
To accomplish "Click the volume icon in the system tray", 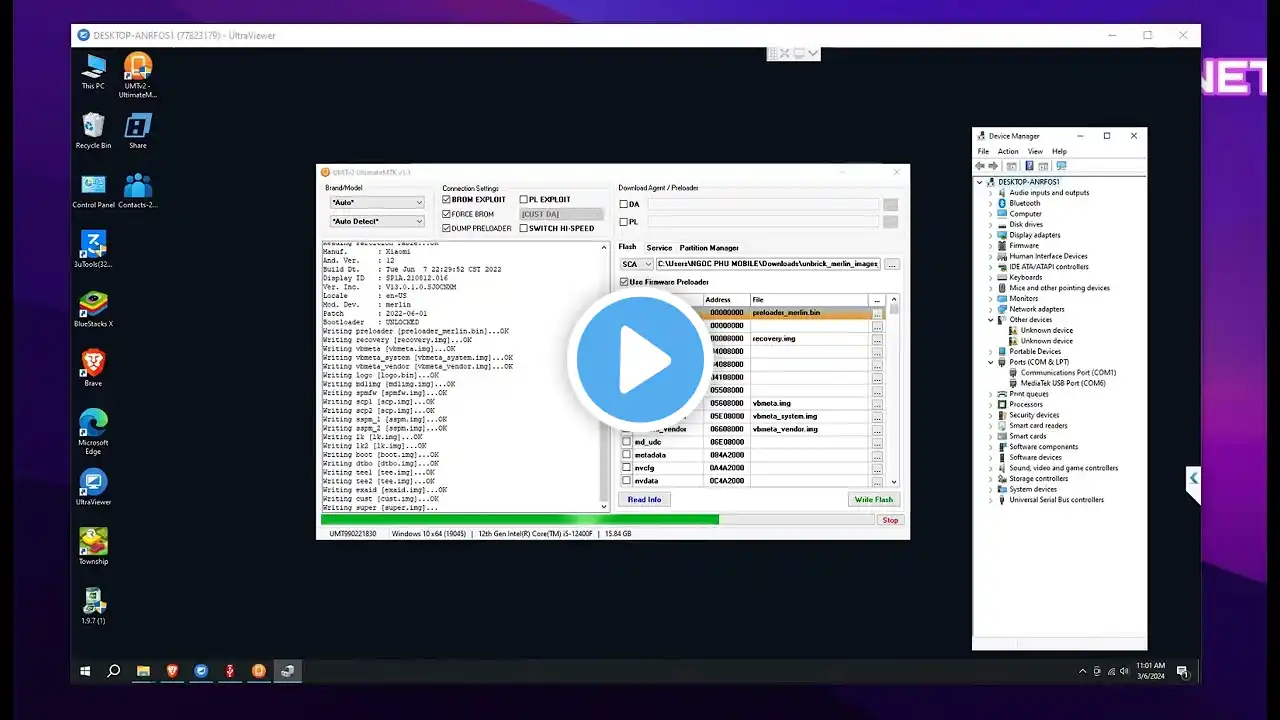I will (1124, 671).
